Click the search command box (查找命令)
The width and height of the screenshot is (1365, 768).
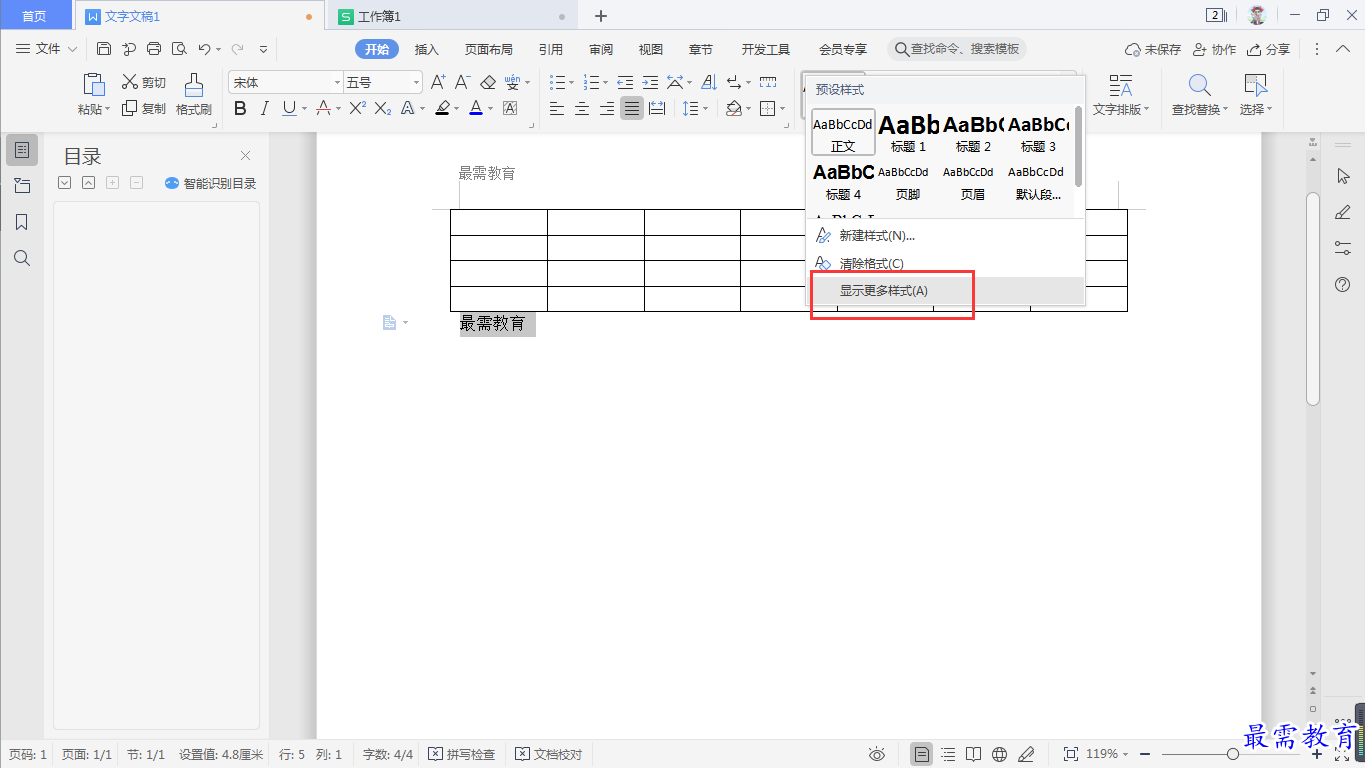tap(957, 49)
